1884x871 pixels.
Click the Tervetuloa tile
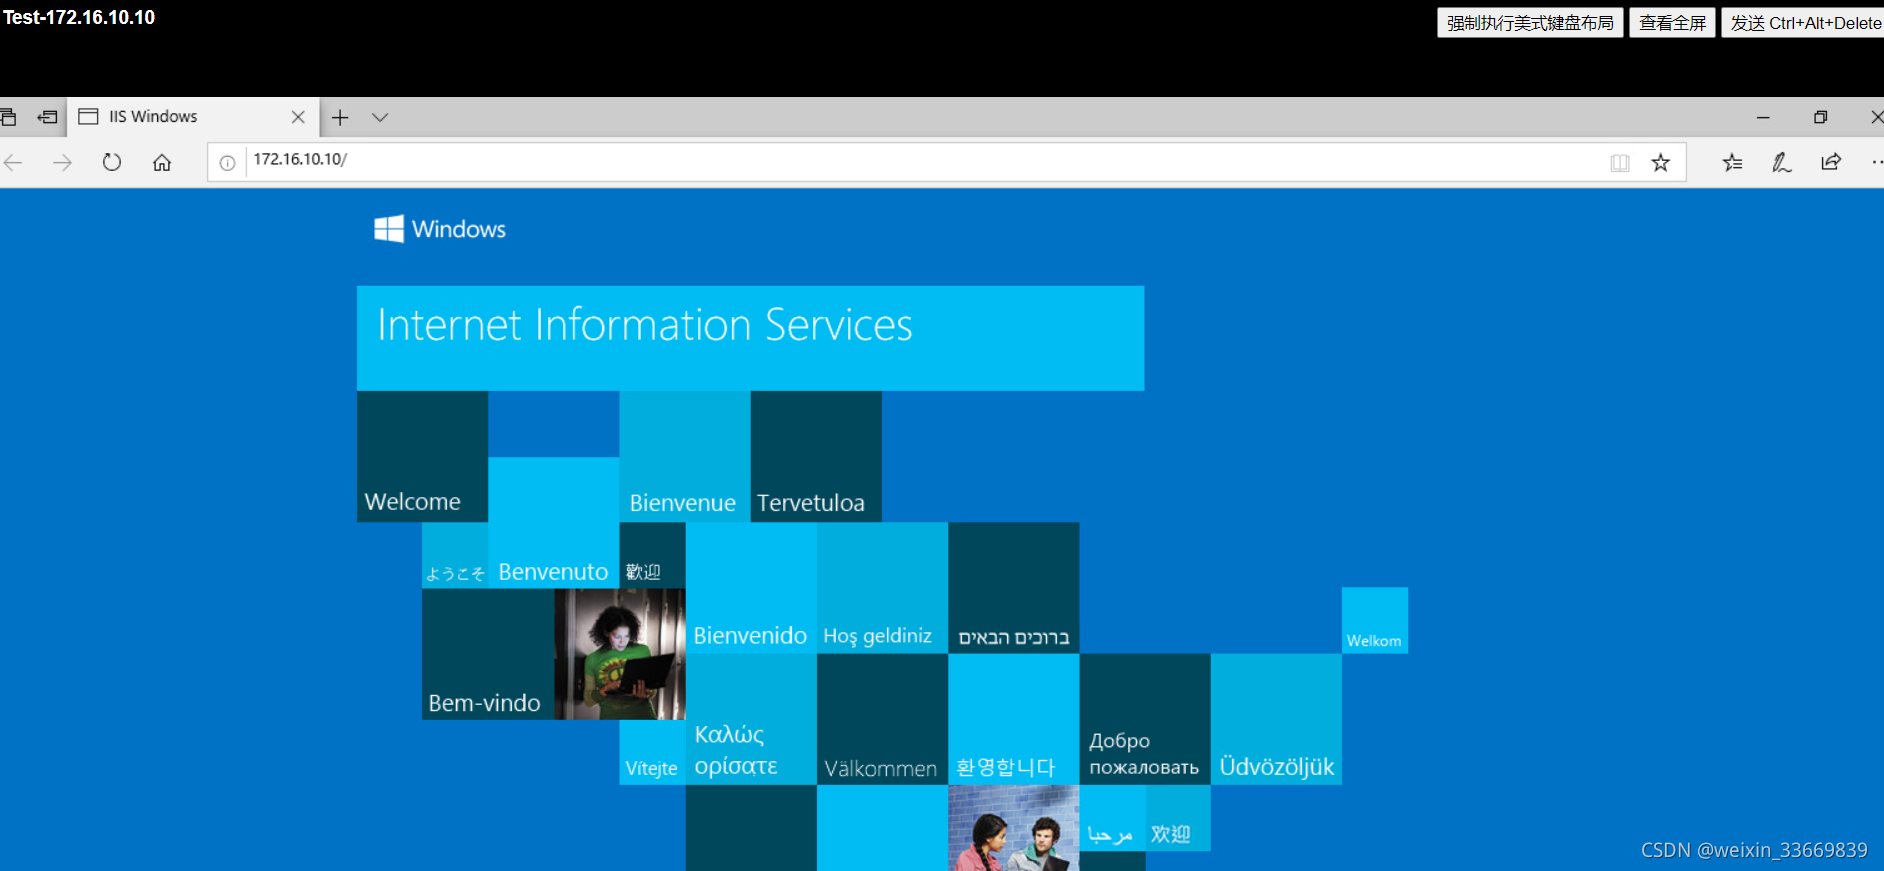816,456
